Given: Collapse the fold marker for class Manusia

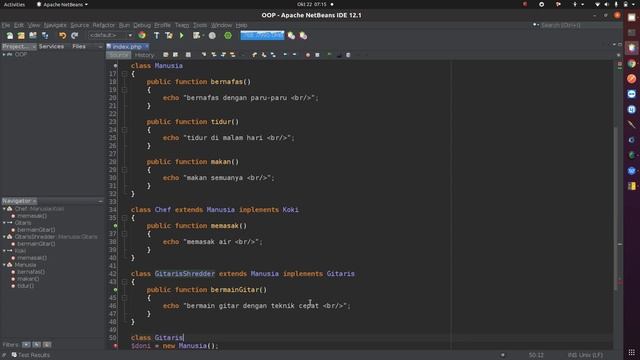Looking at the screenshot, I should point(124,74).
